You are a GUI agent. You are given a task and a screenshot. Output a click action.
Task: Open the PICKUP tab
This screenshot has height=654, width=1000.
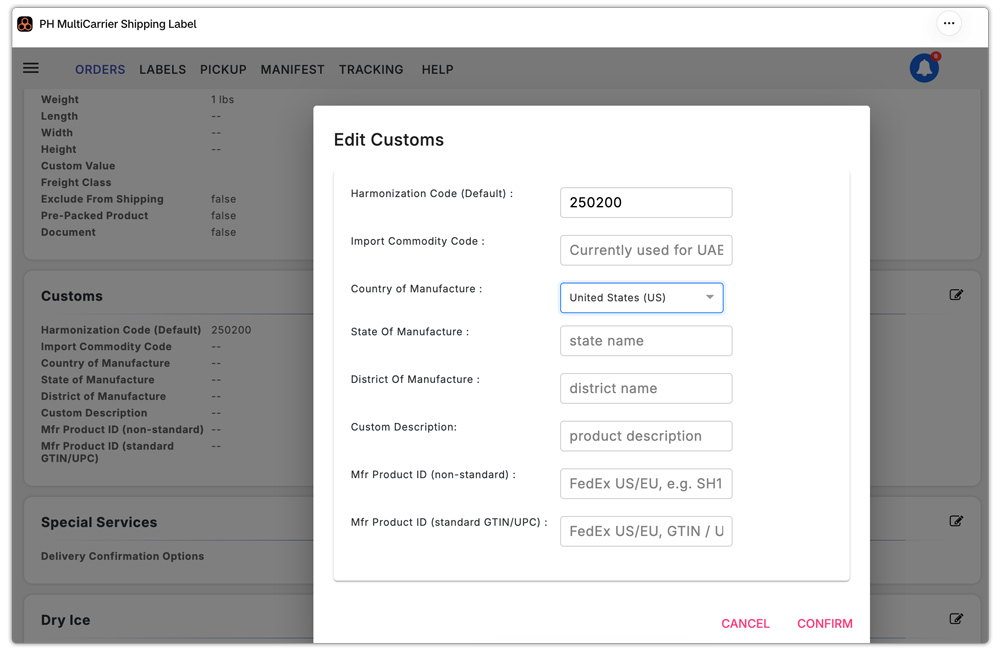[223, 70]
